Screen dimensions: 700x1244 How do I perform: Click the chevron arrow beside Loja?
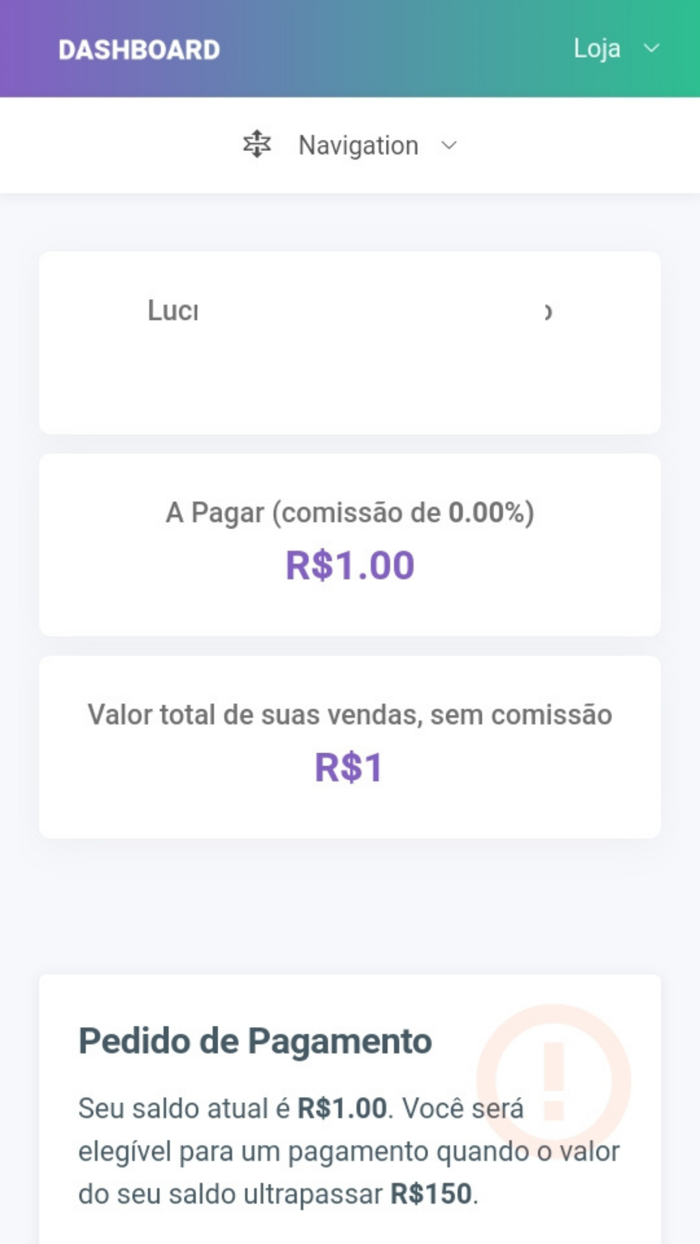651,49
